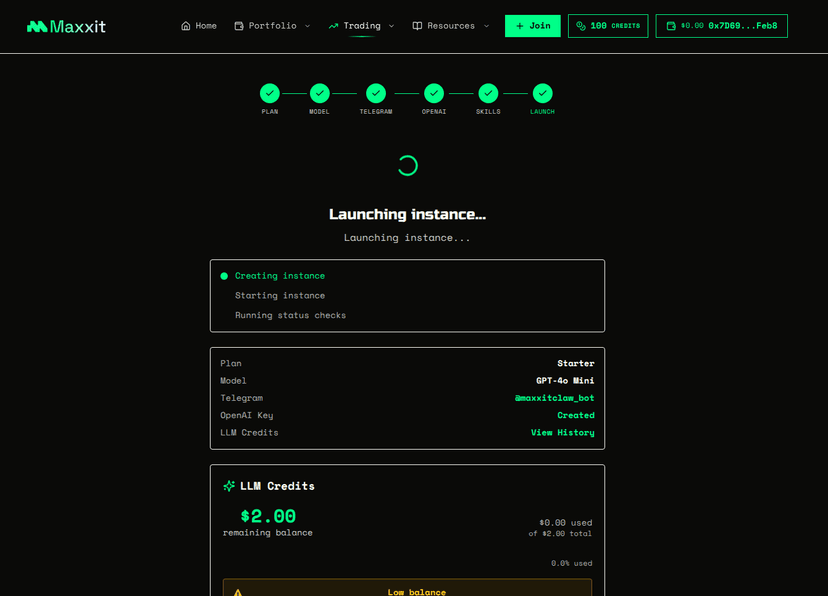Image resolution: width=828 pixels, height=596 pixels.
Task: Click the sparkle icon beside LLM Credits
Action: [228, 486]
